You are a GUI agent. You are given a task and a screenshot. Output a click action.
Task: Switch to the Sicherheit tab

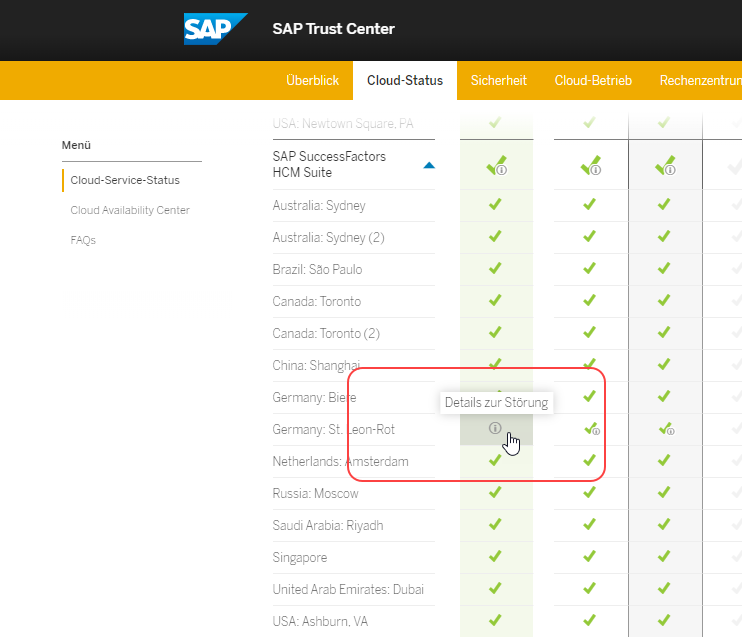click(498, 80)
